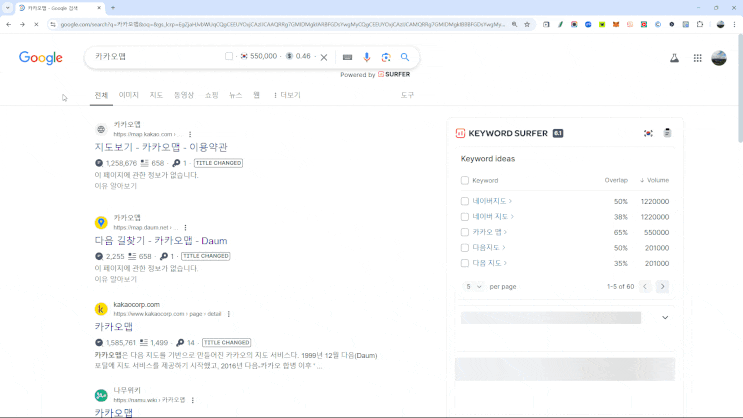Check the 다음지도 keyword checkbox
This screenshot has height=418, width=743.
point(465,248)
